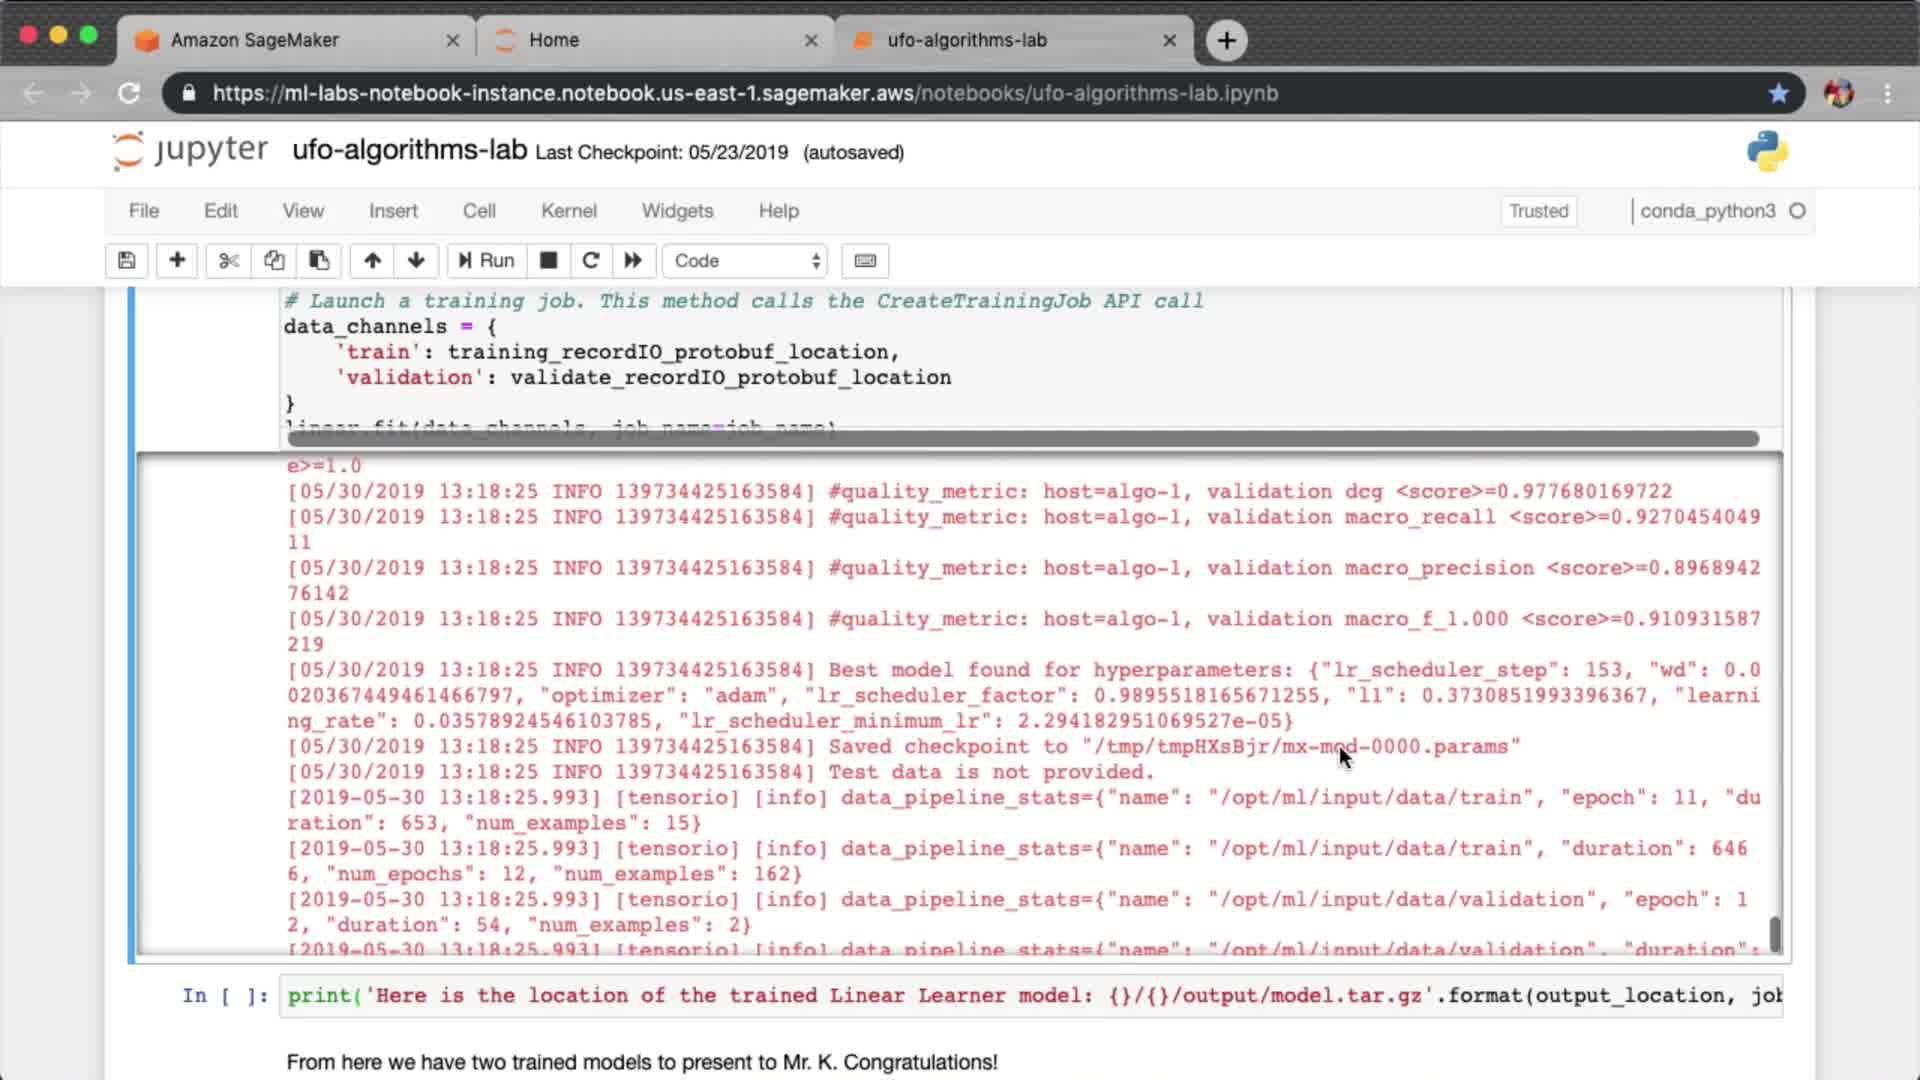Screen dimensions: 1920x1080
Task: Paste cells below icon
Action: click(319, 261)
